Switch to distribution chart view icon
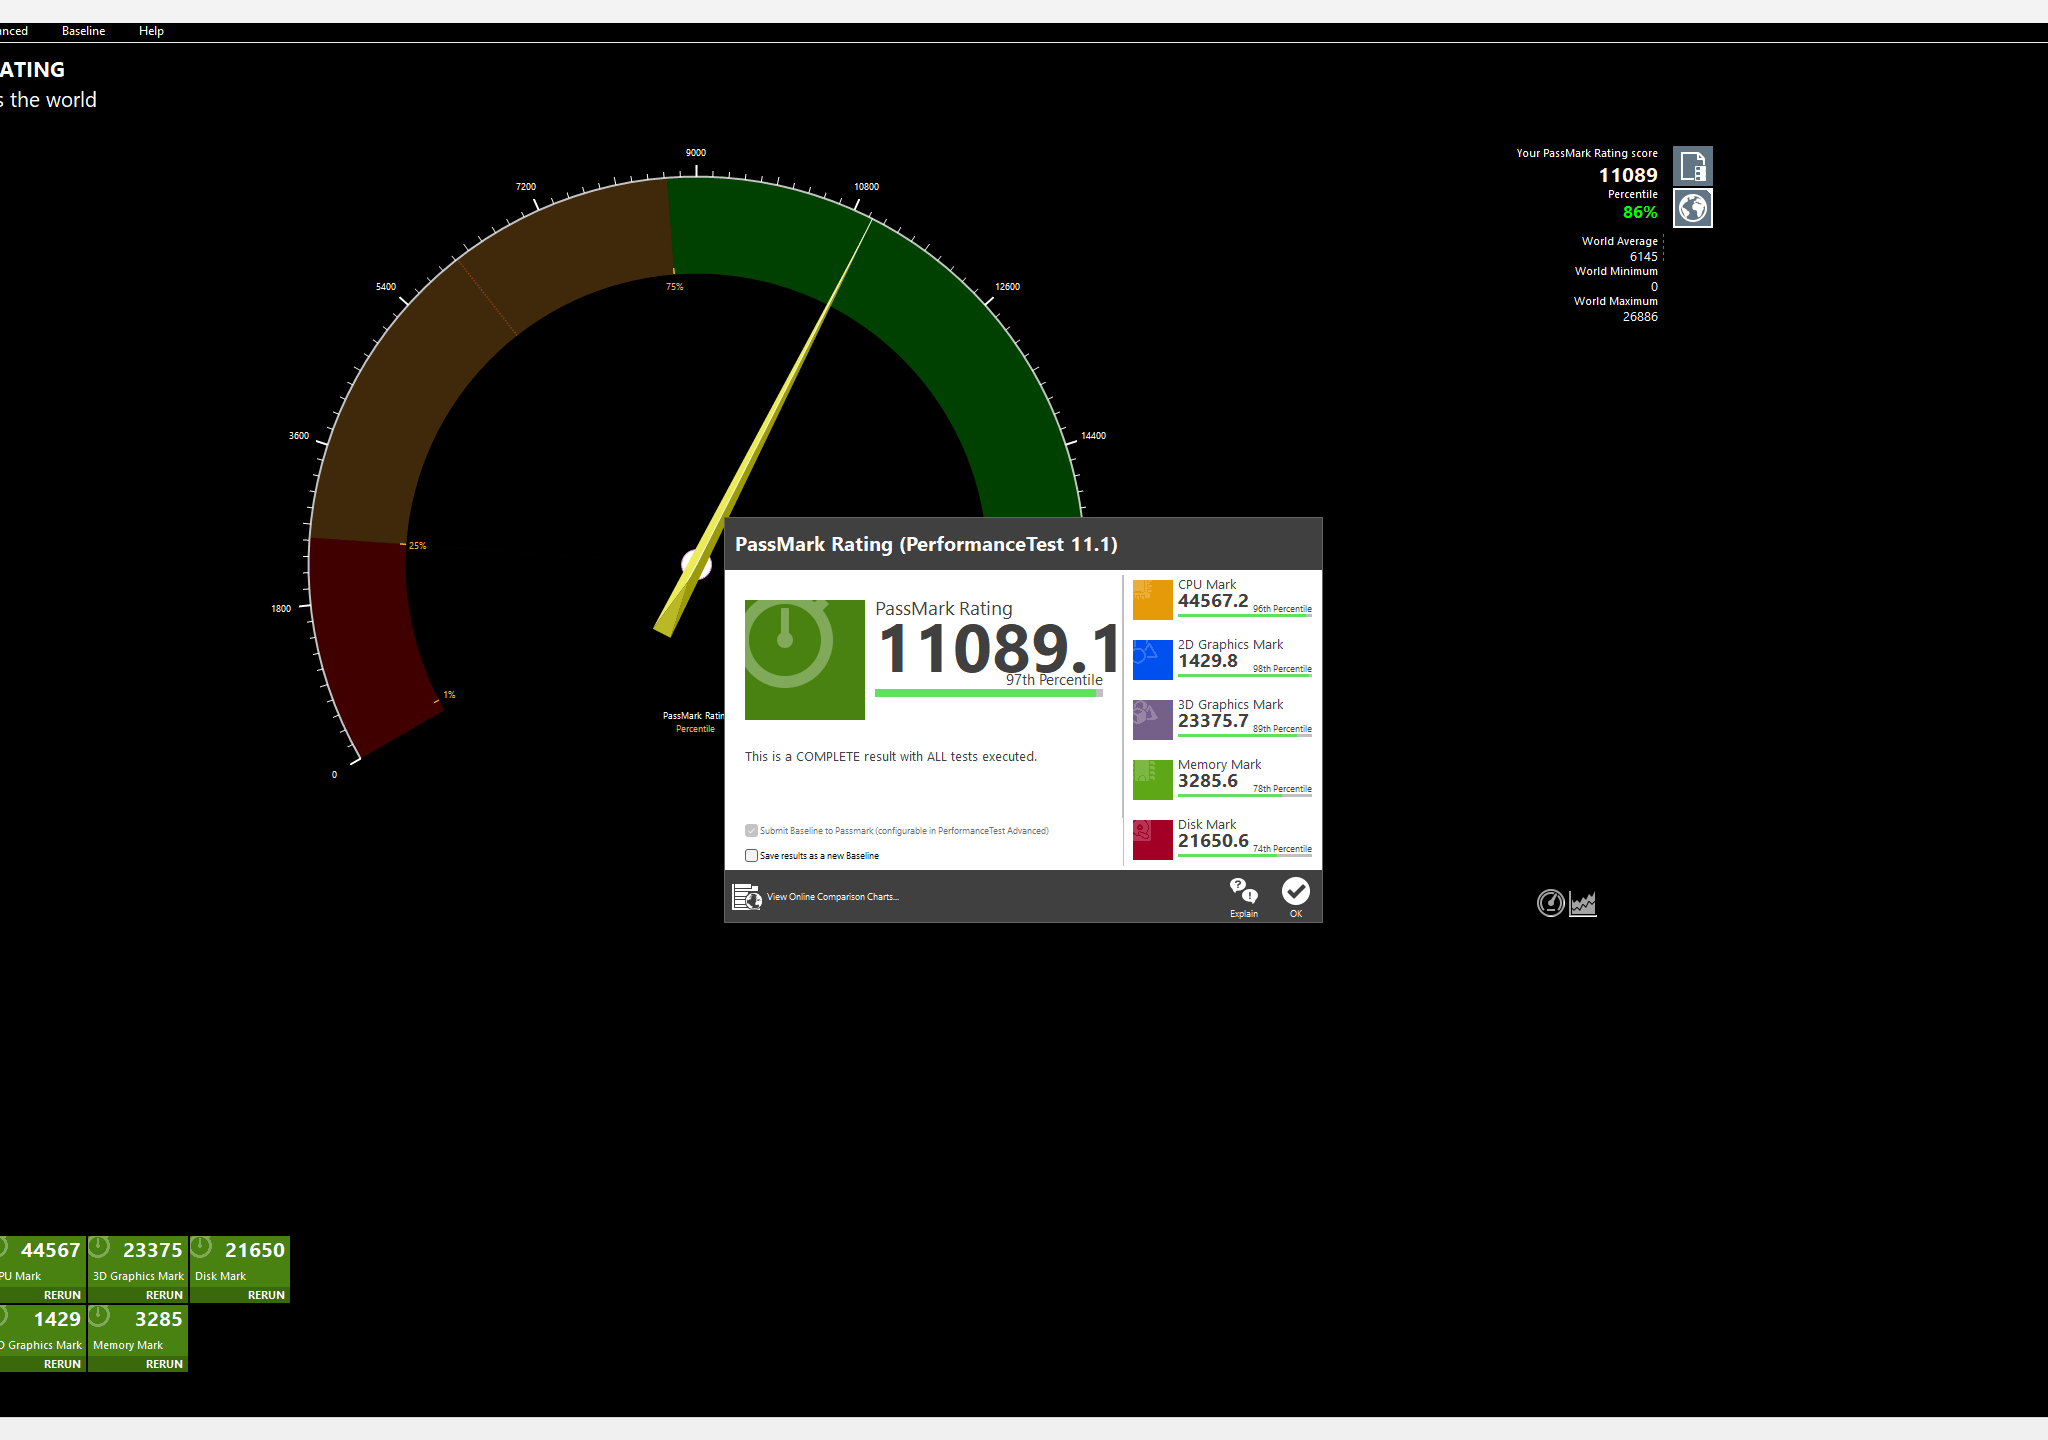Image resolution: width=2048 pixels, height=1440 pixels. (x=1583, y=903)
